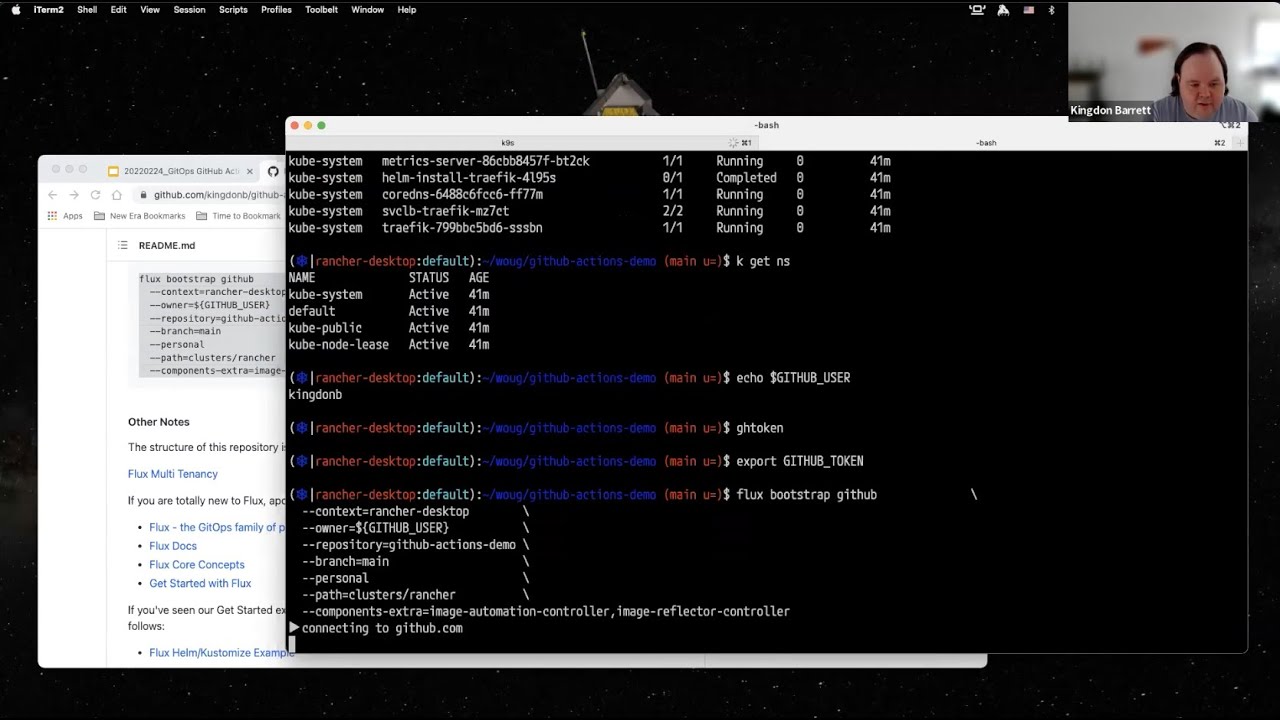This screenshot has width=1280, height=720.
Task: Close the 20220224_GitOps browser tab
Action: coord(249,171)
